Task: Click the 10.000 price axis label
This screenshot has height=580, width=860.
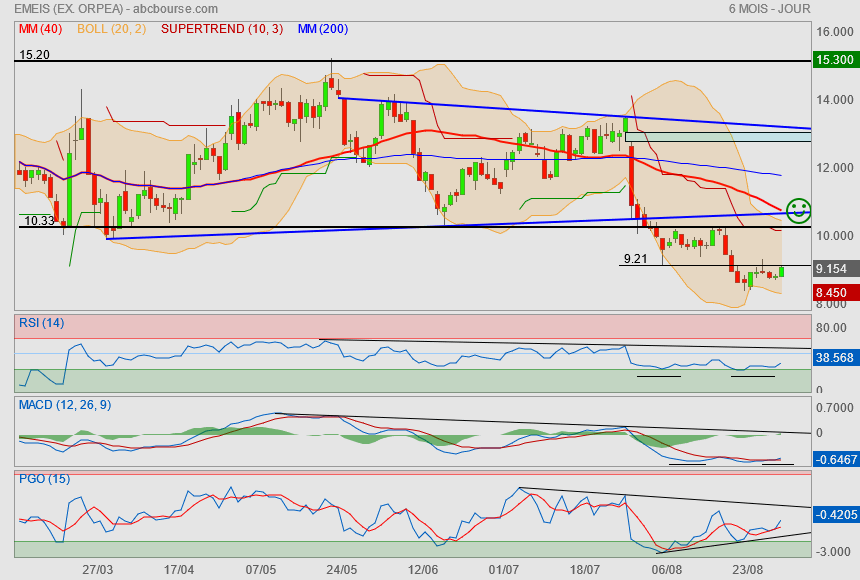Action: pyautogui.click(x=835, y=236)
